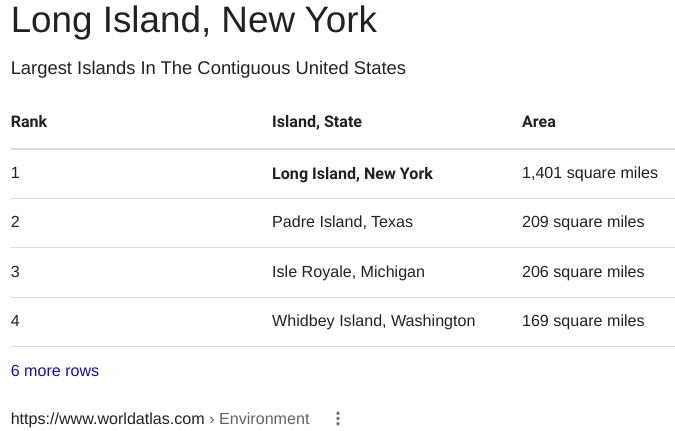Click the "206 square miles" area value
The image size is (675, 431).
583,272
